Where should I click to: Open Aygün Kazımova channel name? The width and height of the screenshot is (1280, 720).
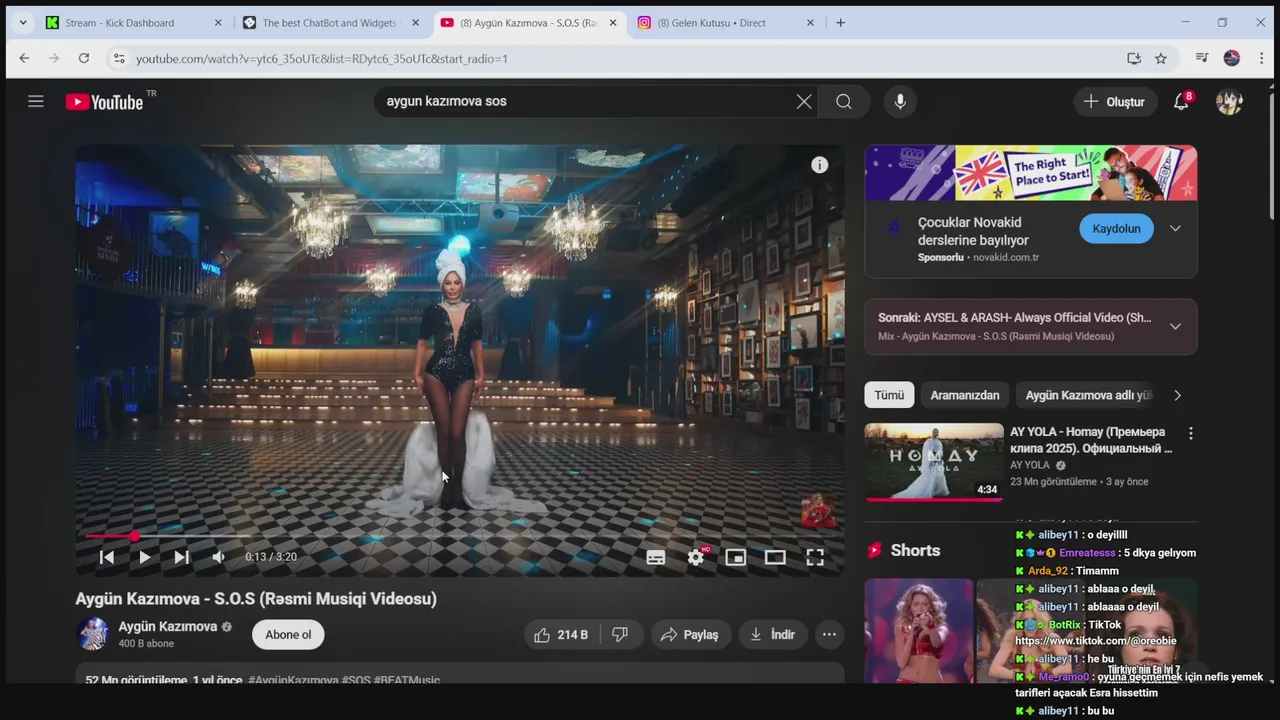[168, 626]
